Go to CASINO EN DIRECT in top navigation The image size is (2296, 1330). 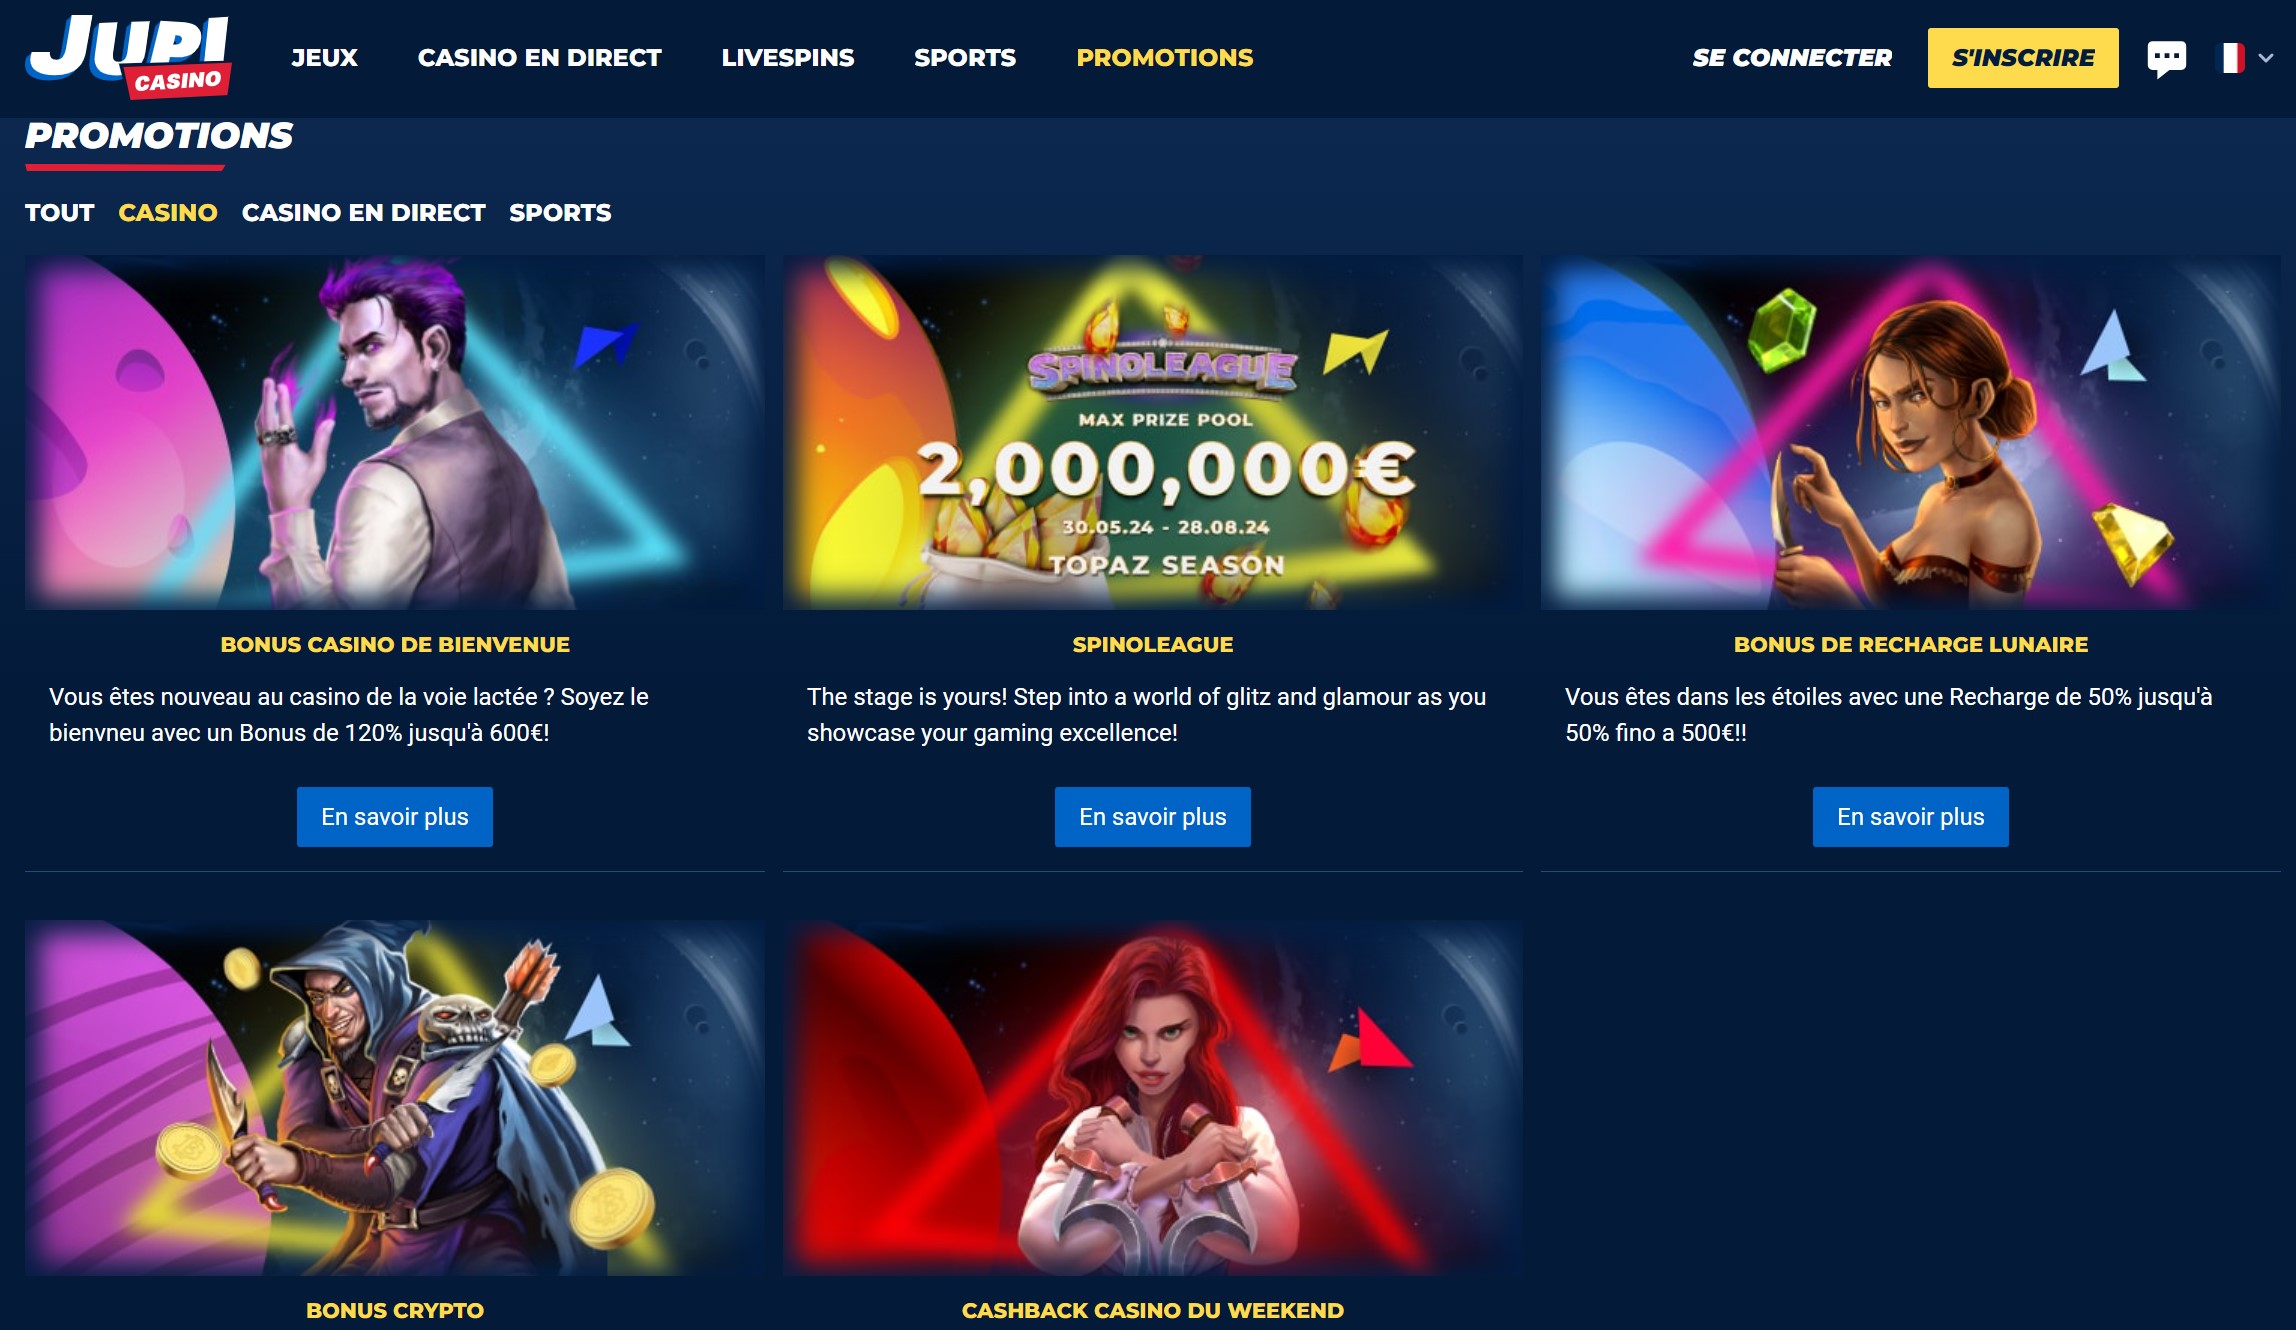pyautogui.click(x=539, y=58)
